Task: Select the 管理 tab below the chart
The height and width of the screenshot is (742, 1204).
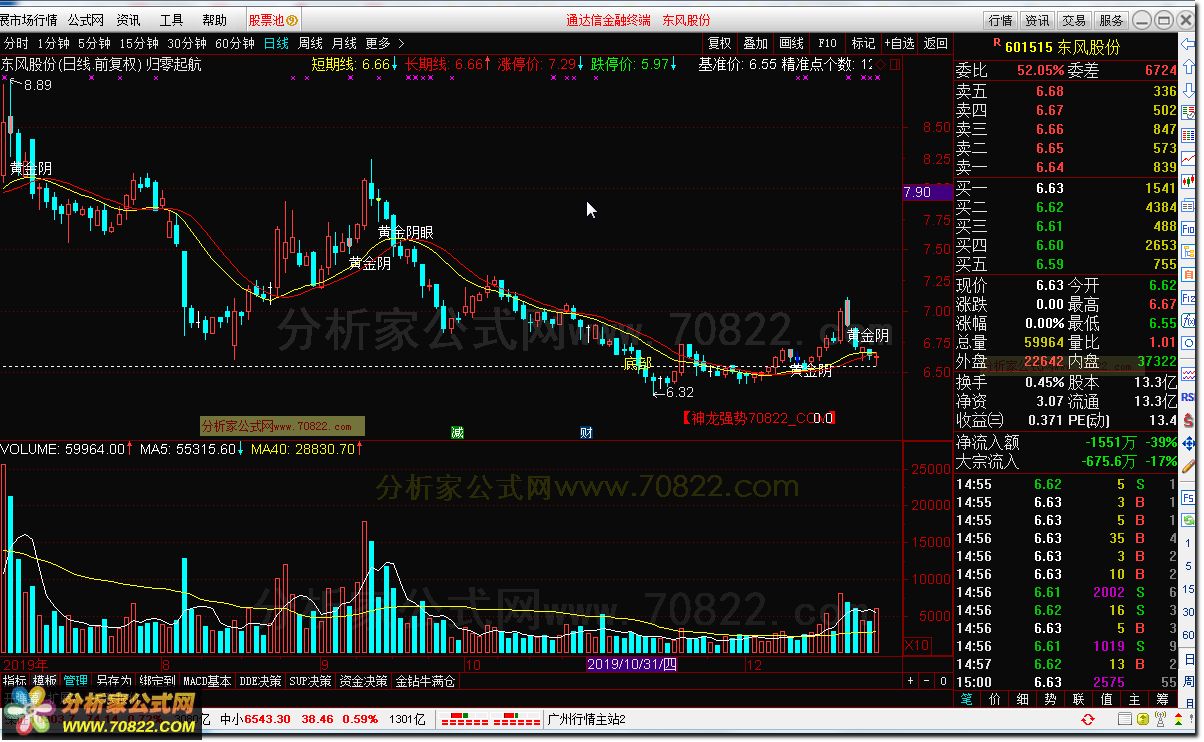Action: 76,681
